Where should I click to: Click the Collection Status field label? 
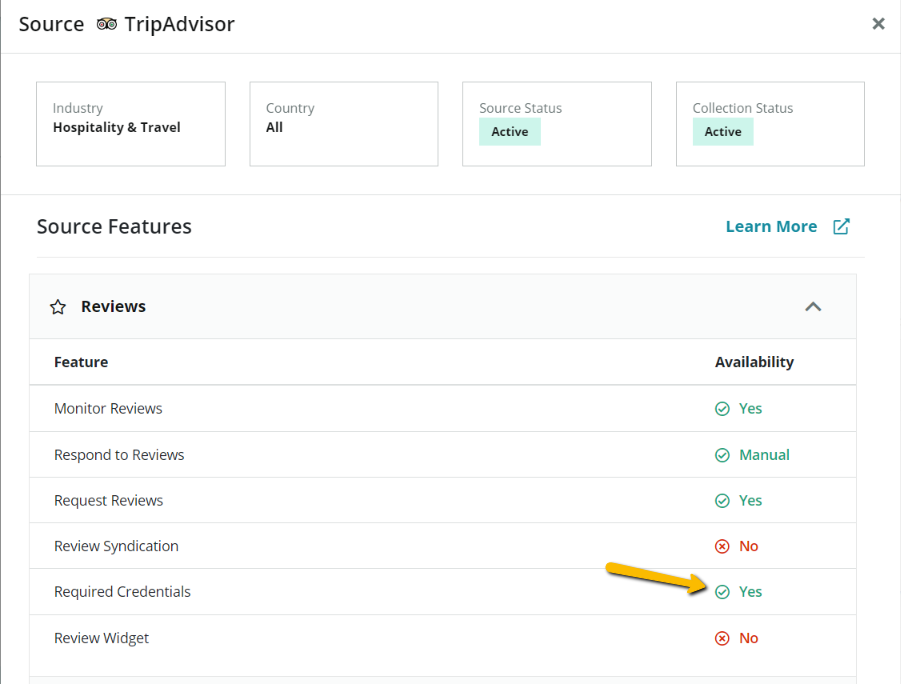(x=742, y=108)
